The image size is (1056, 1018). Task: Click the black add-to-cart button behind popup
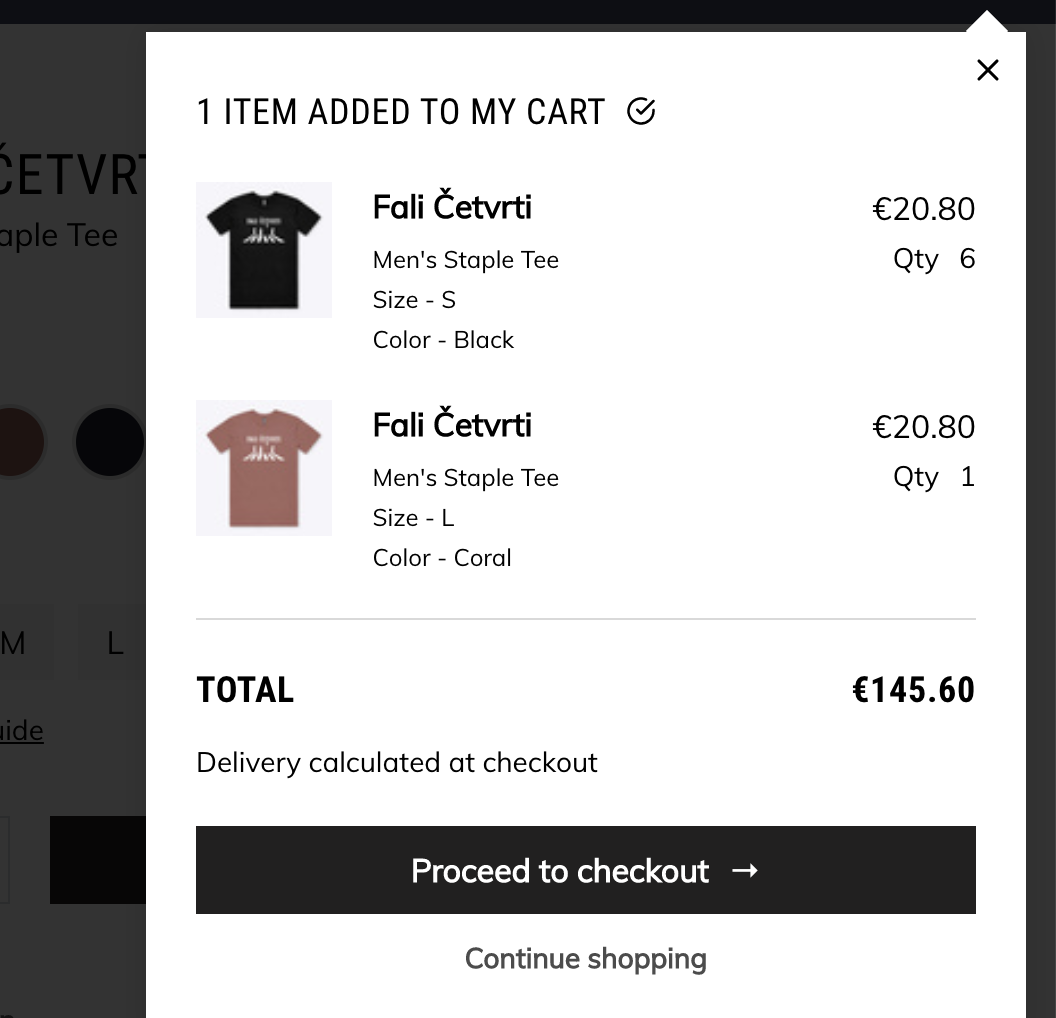pyautogui.click(x=98, y=860)
